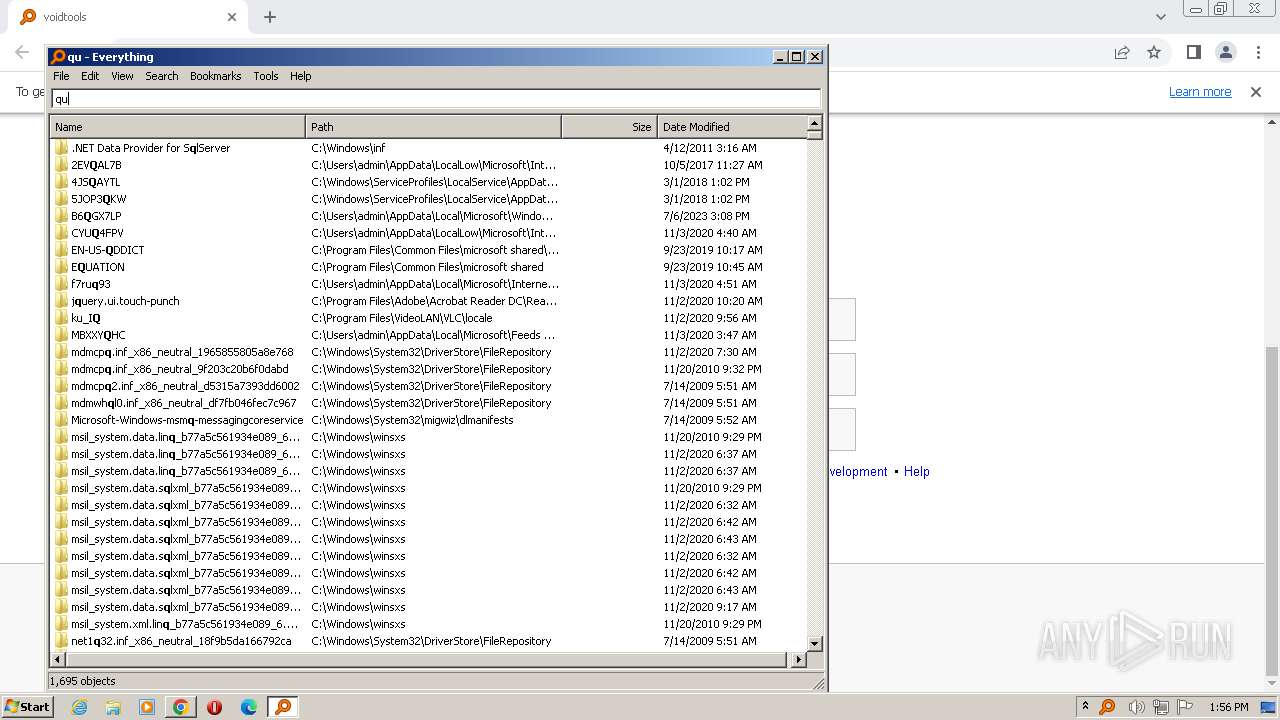Screen dimensions: 1280x720
Task: Click the vertical scrollbar down arrow in results
Action: click(x=814, y=644)
